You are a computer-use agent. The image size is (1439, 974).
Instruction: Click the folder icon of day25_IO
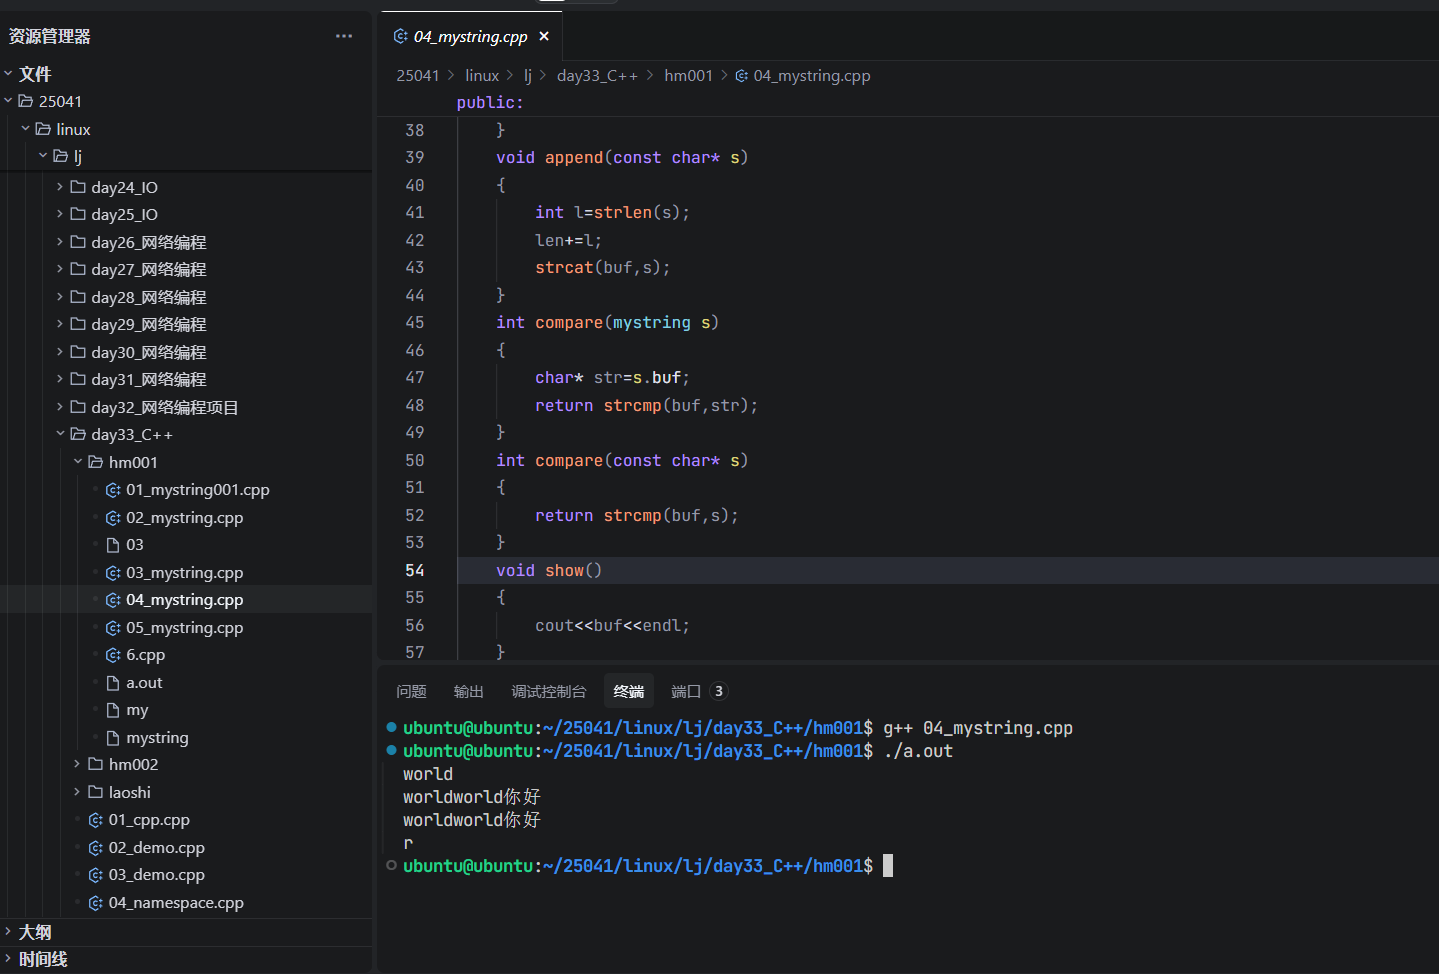tap(78, 214)
